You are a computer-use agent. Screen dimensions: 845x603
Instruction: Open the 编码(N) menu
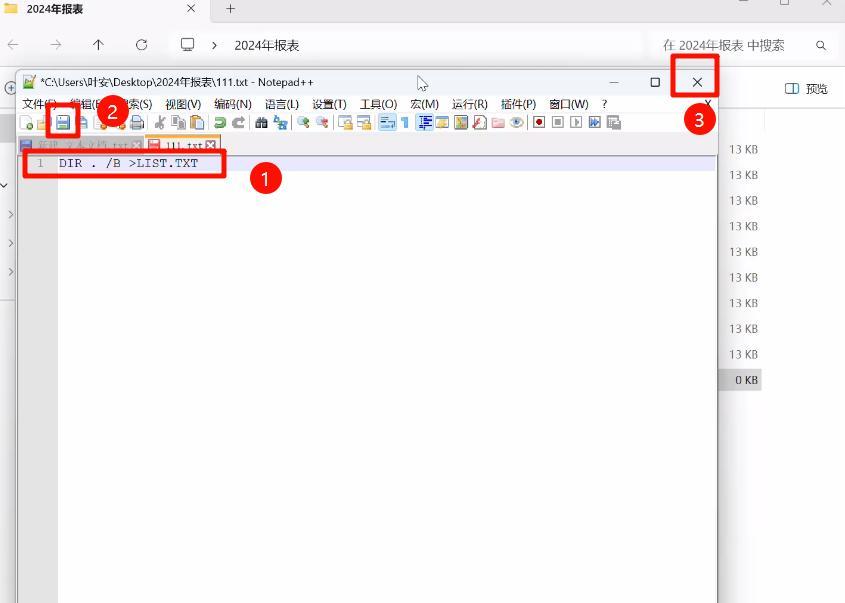[232, 104]
